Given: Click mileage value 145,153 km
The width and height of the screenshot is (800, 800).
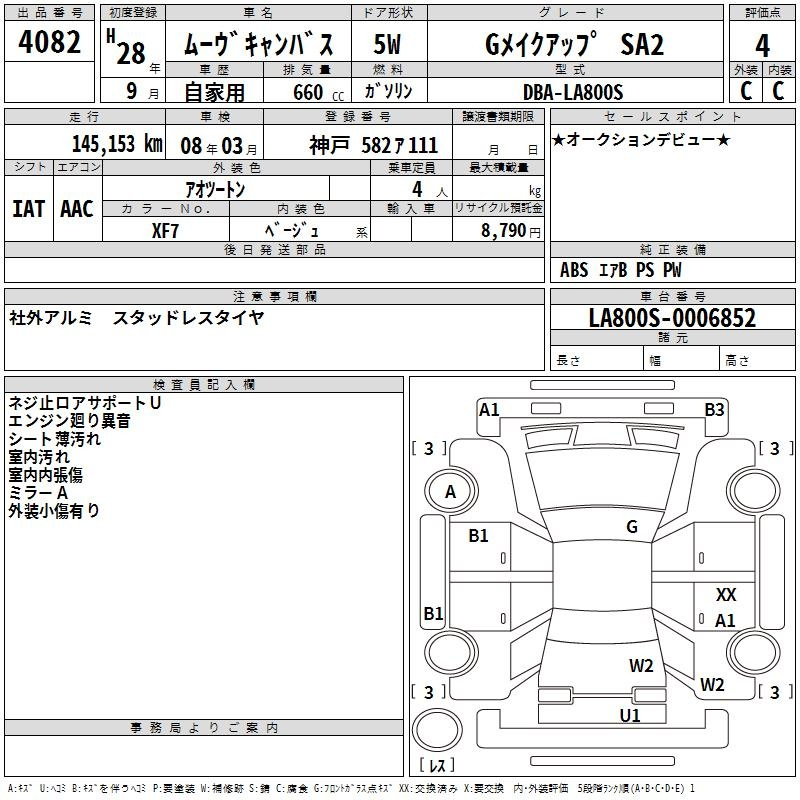Looking at the screenshot, I should 117,144.
